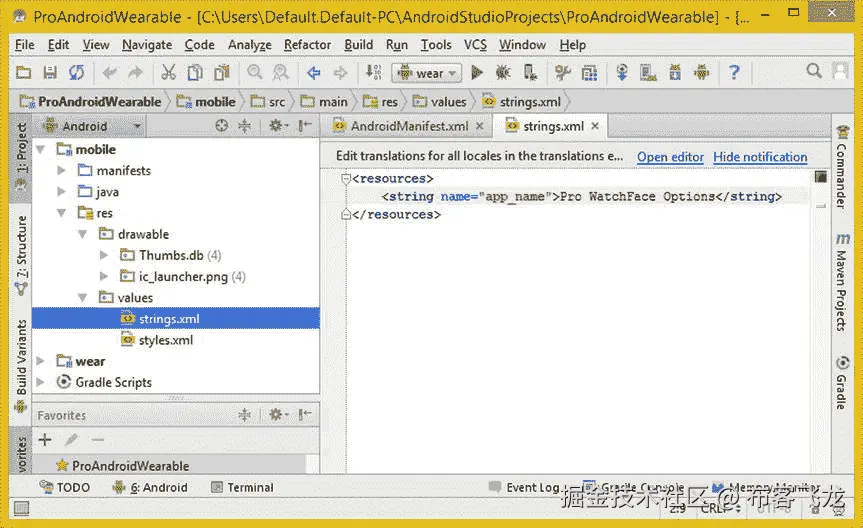The image size is (863, 528).
Task: Click the Forward navigation arrow
Action: pos(340,72)
